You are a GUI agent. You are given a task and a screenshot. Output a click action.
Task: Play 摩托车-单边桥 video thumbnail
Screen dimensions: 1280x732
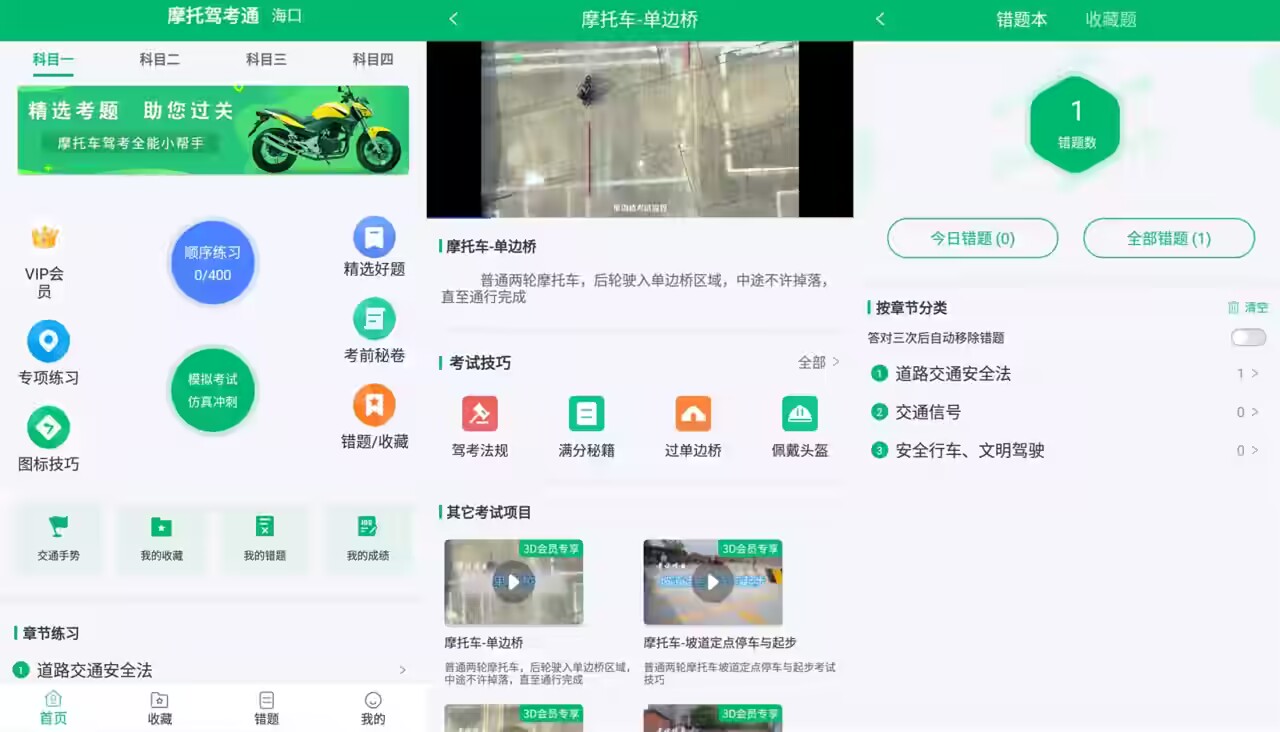tap(513, 582)
